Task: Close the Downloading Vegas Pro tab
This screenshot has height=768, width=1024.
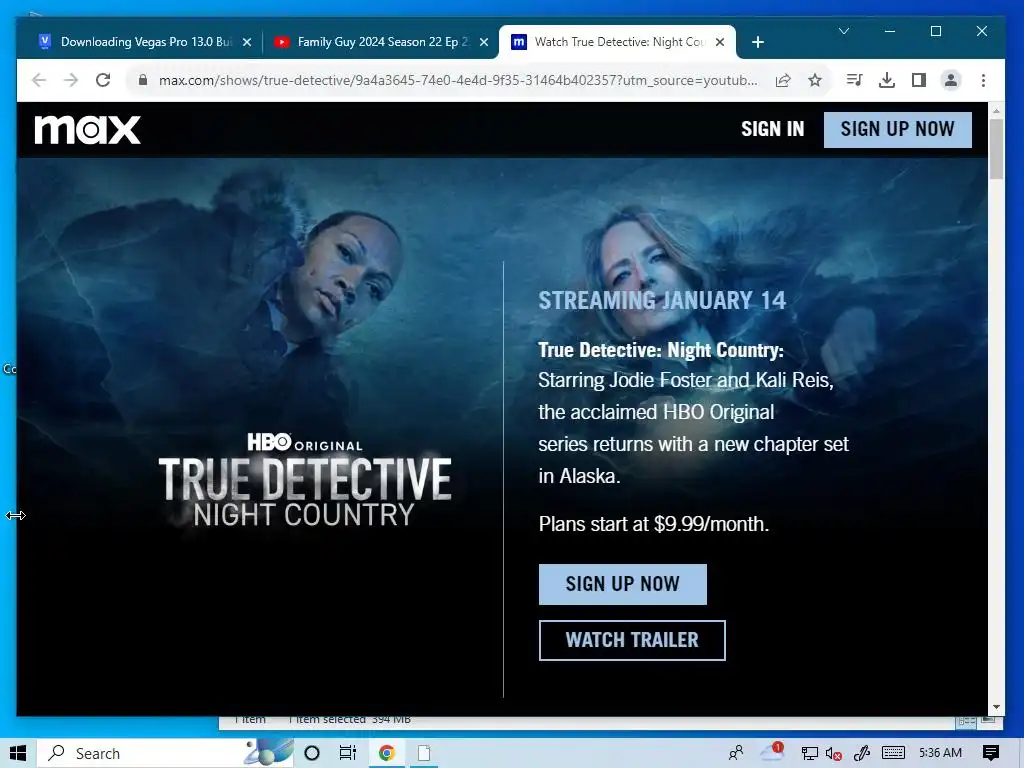Action: point(247,42)
